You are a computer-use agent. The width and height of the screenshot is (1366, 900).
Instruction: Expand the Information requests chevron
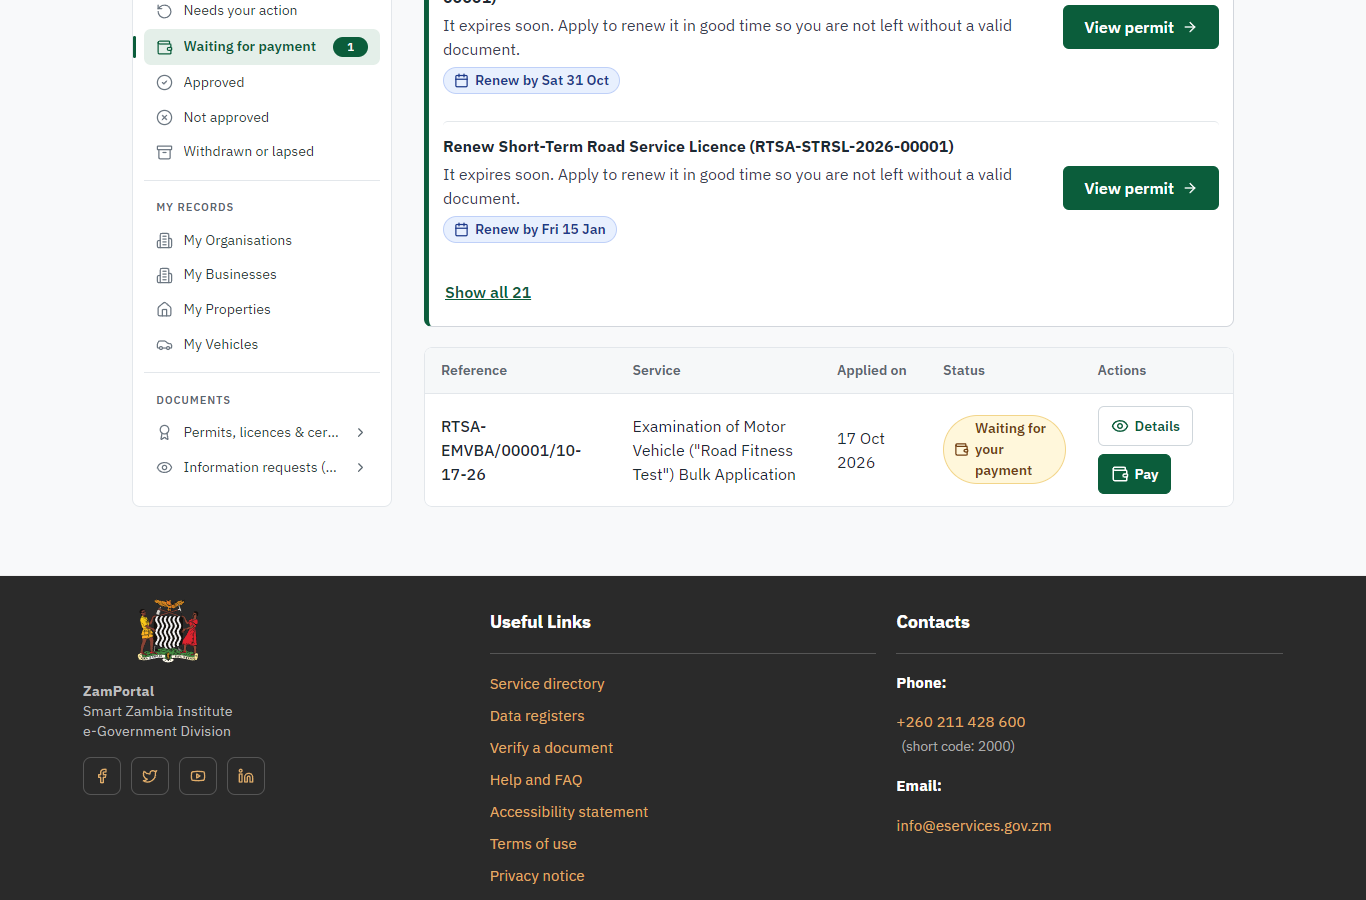(x=361, y=468)
